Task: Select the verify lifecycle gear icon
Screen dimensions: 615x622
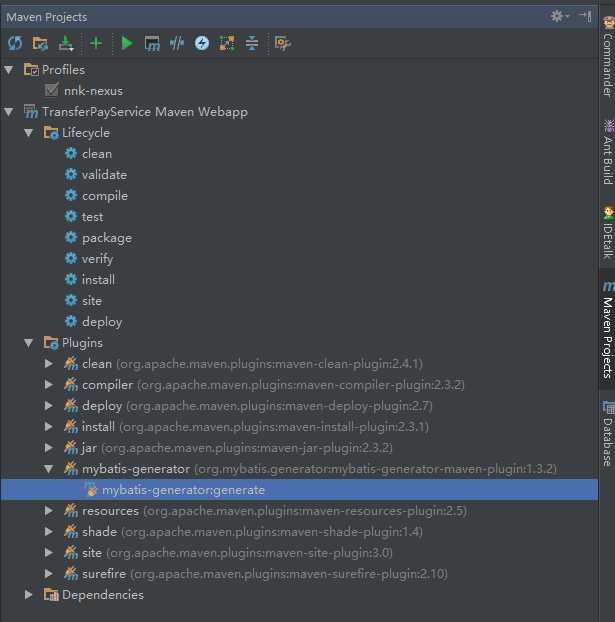Action: tap(71, 259)
